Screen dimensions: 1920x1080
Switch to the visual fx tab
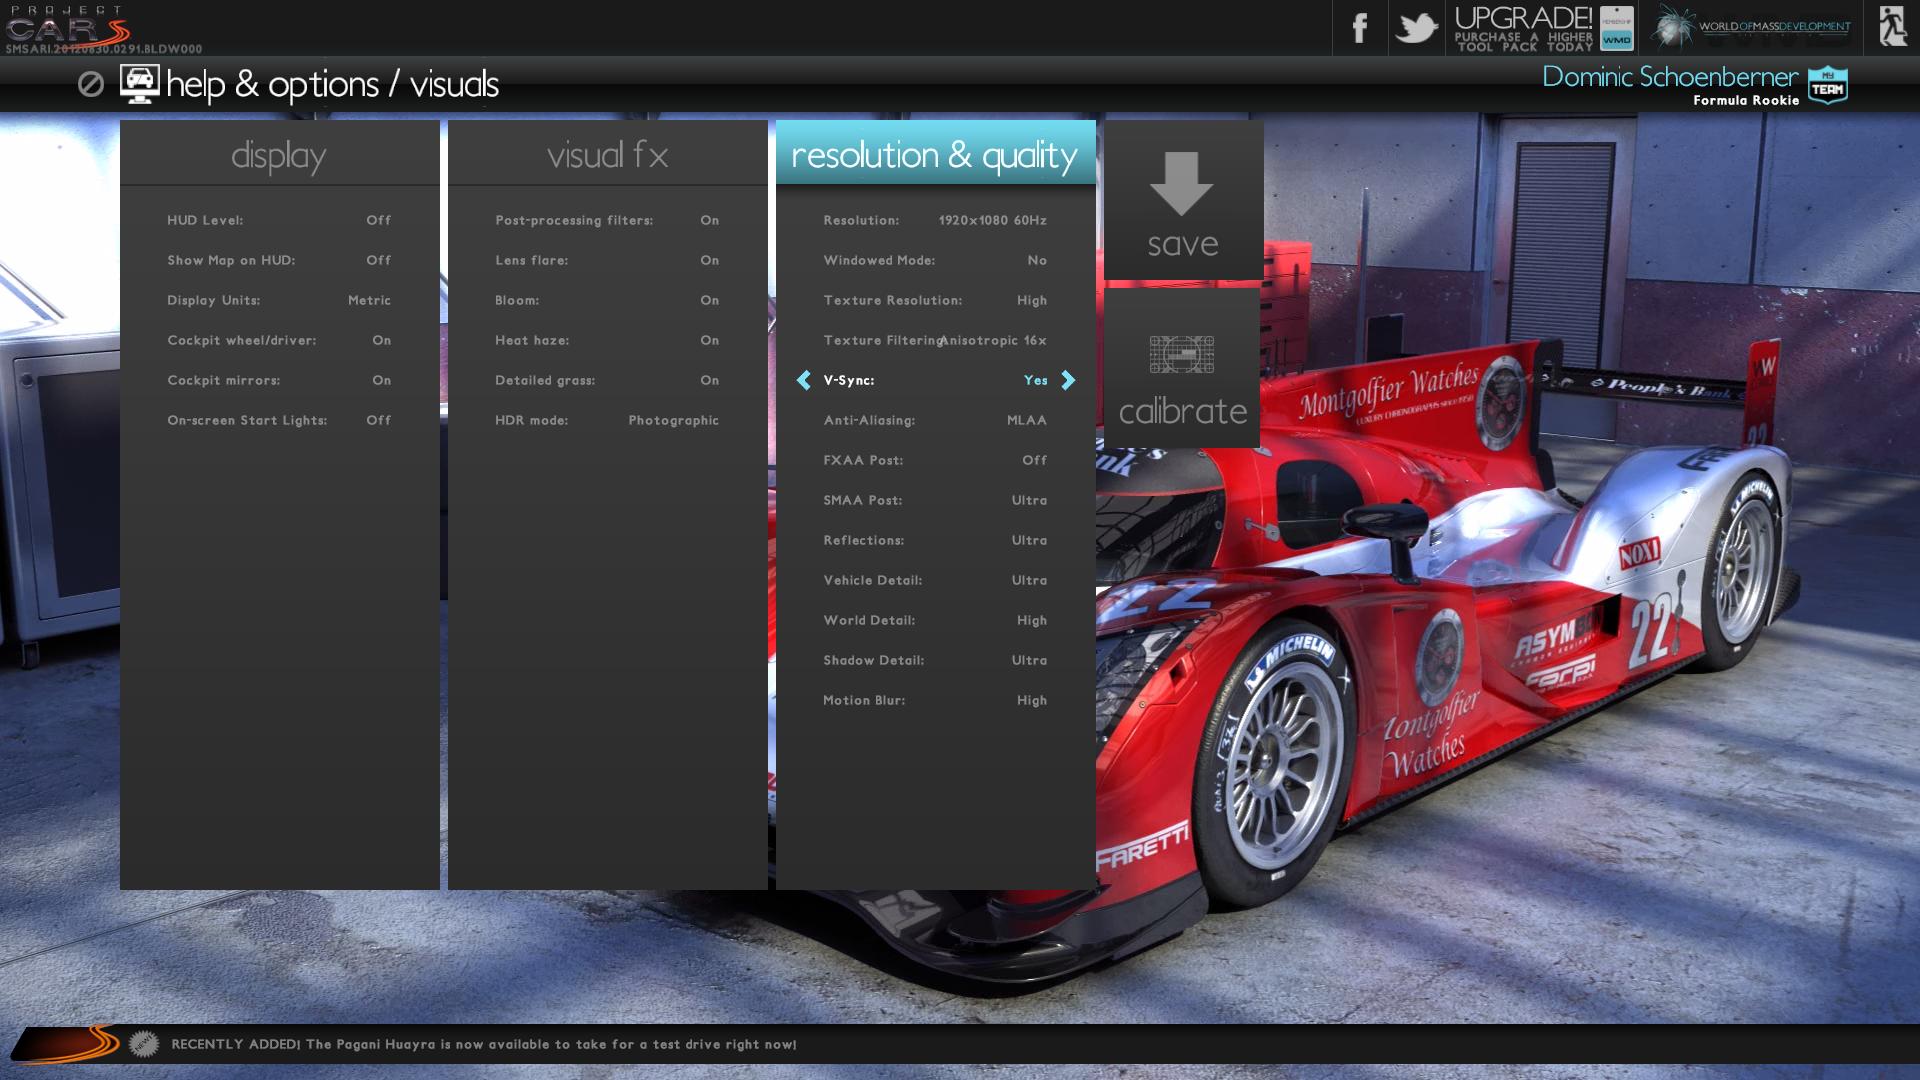click(607, 155)
